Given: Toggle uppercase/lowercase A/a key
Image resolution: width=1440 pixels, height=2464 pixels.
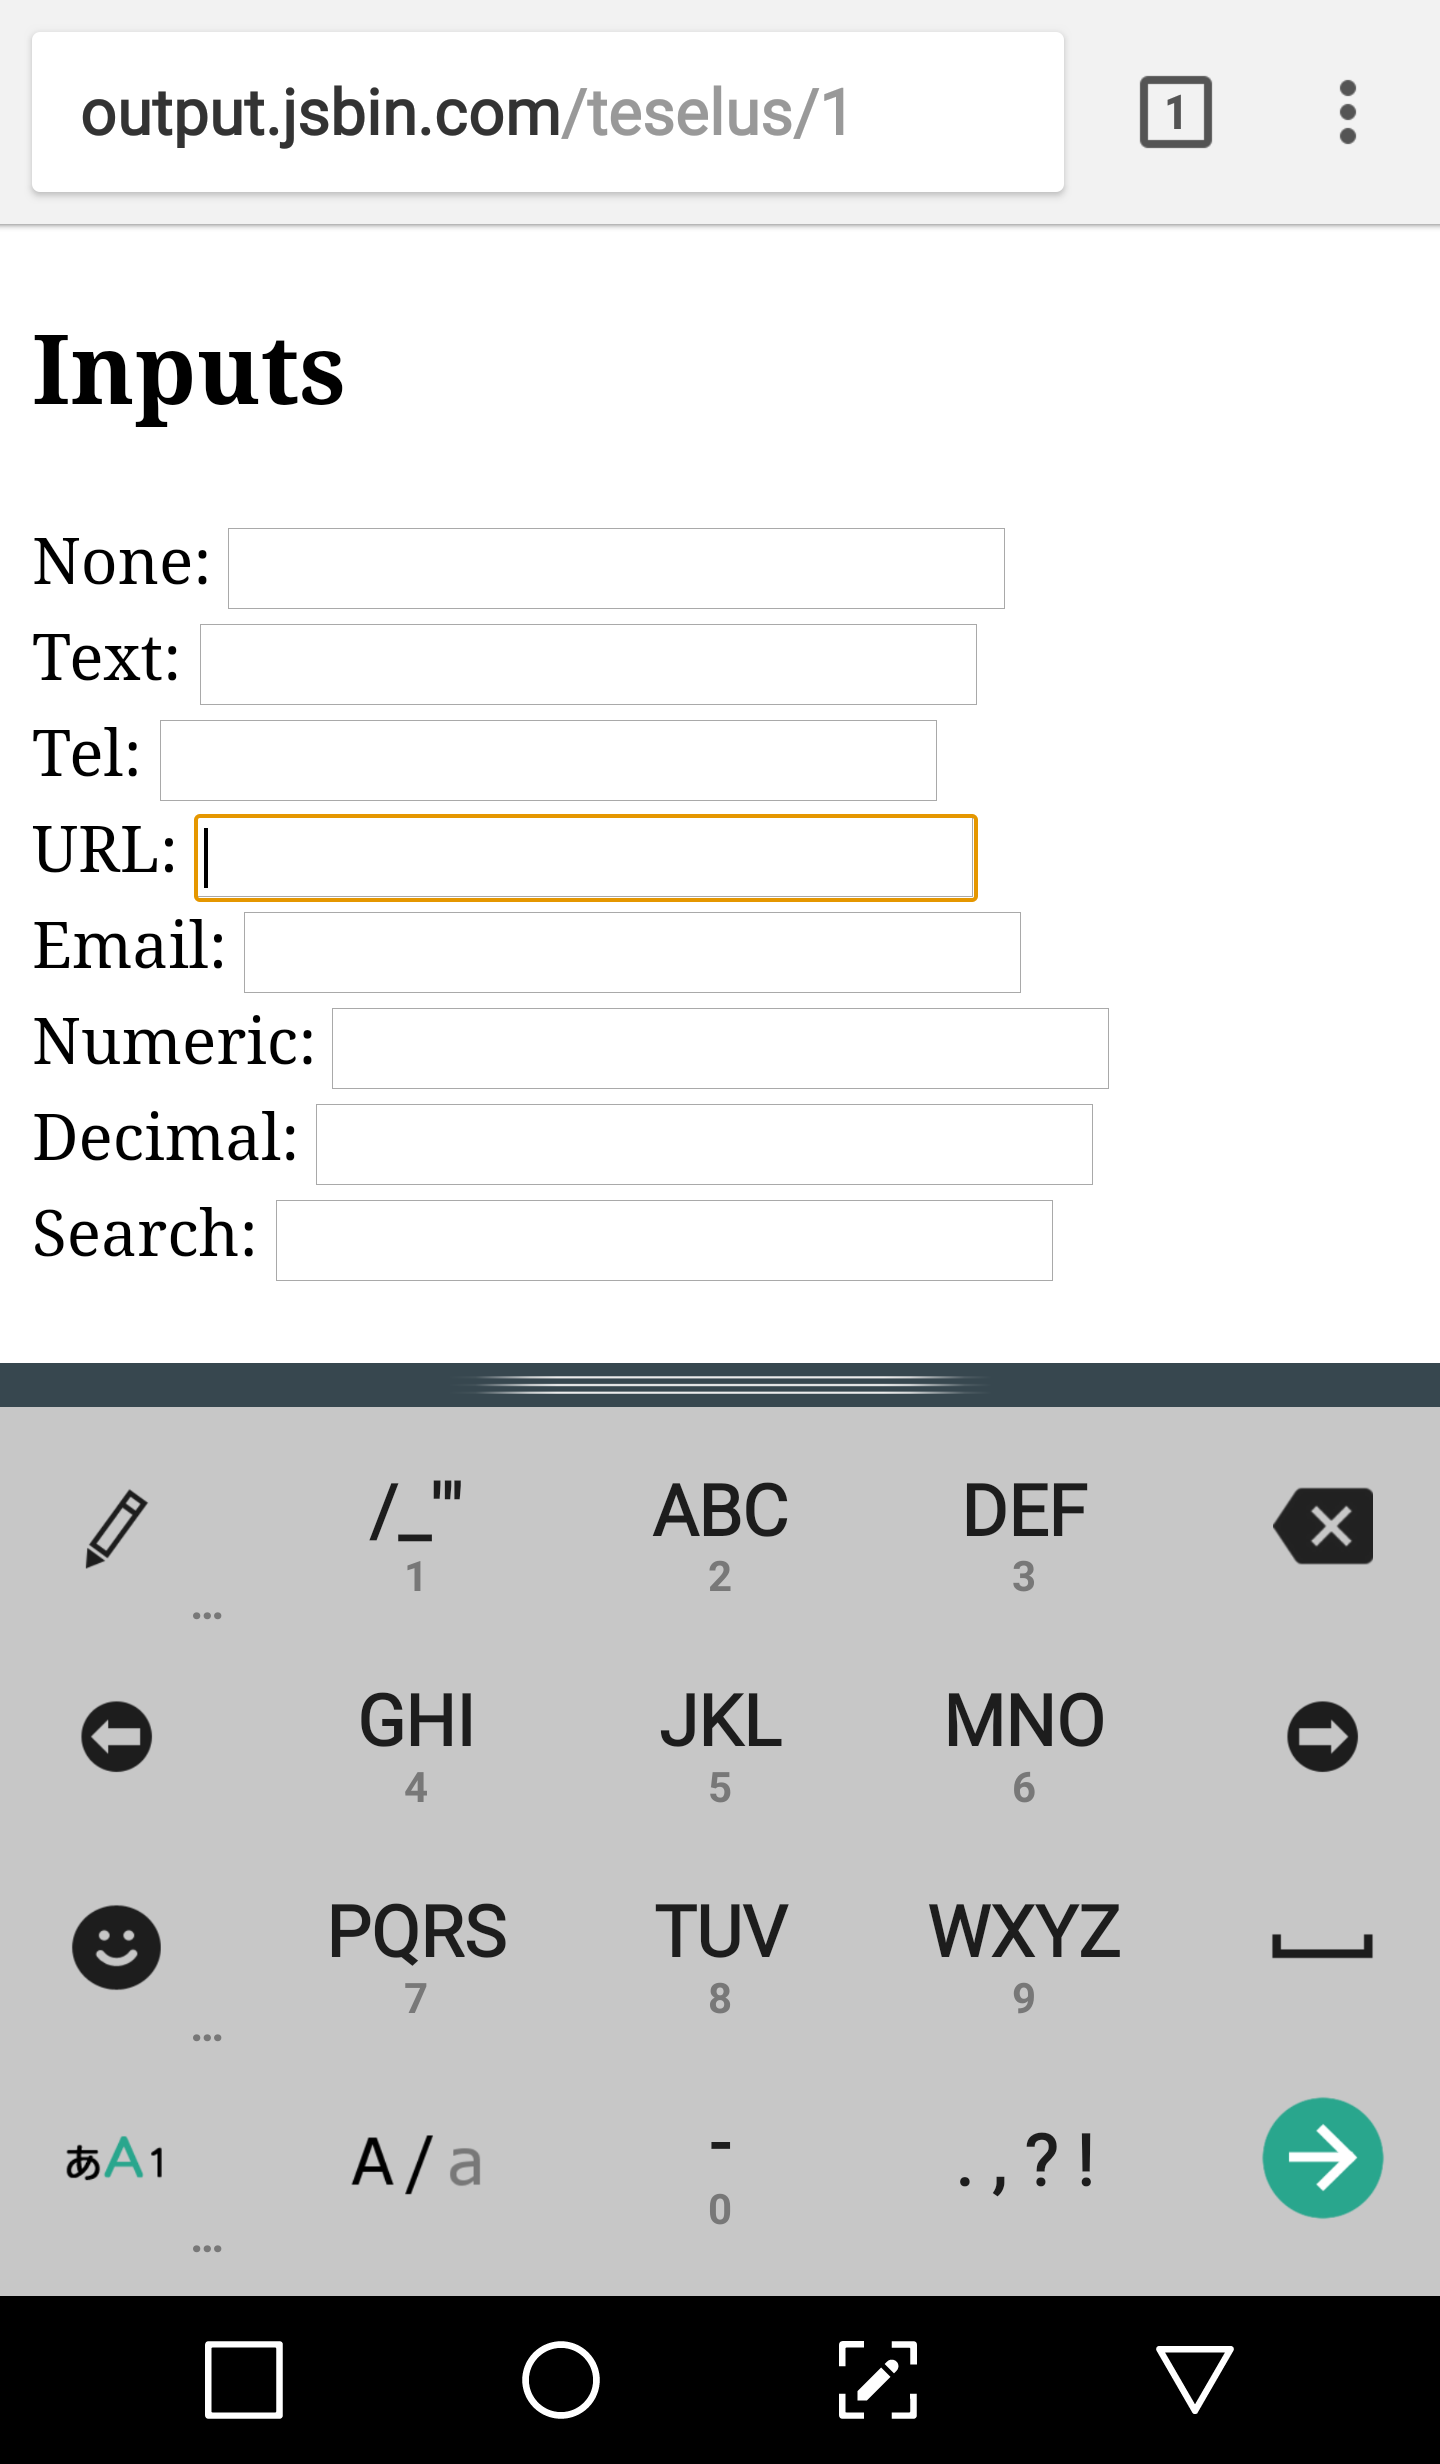Looking at the screenshot, I should pos(417,2162).
